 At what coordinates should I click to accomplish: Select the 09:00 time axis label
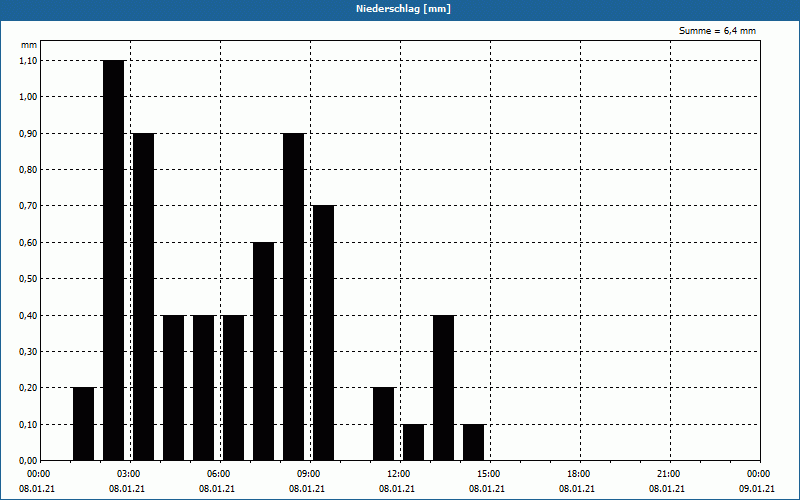coord(308,474)
